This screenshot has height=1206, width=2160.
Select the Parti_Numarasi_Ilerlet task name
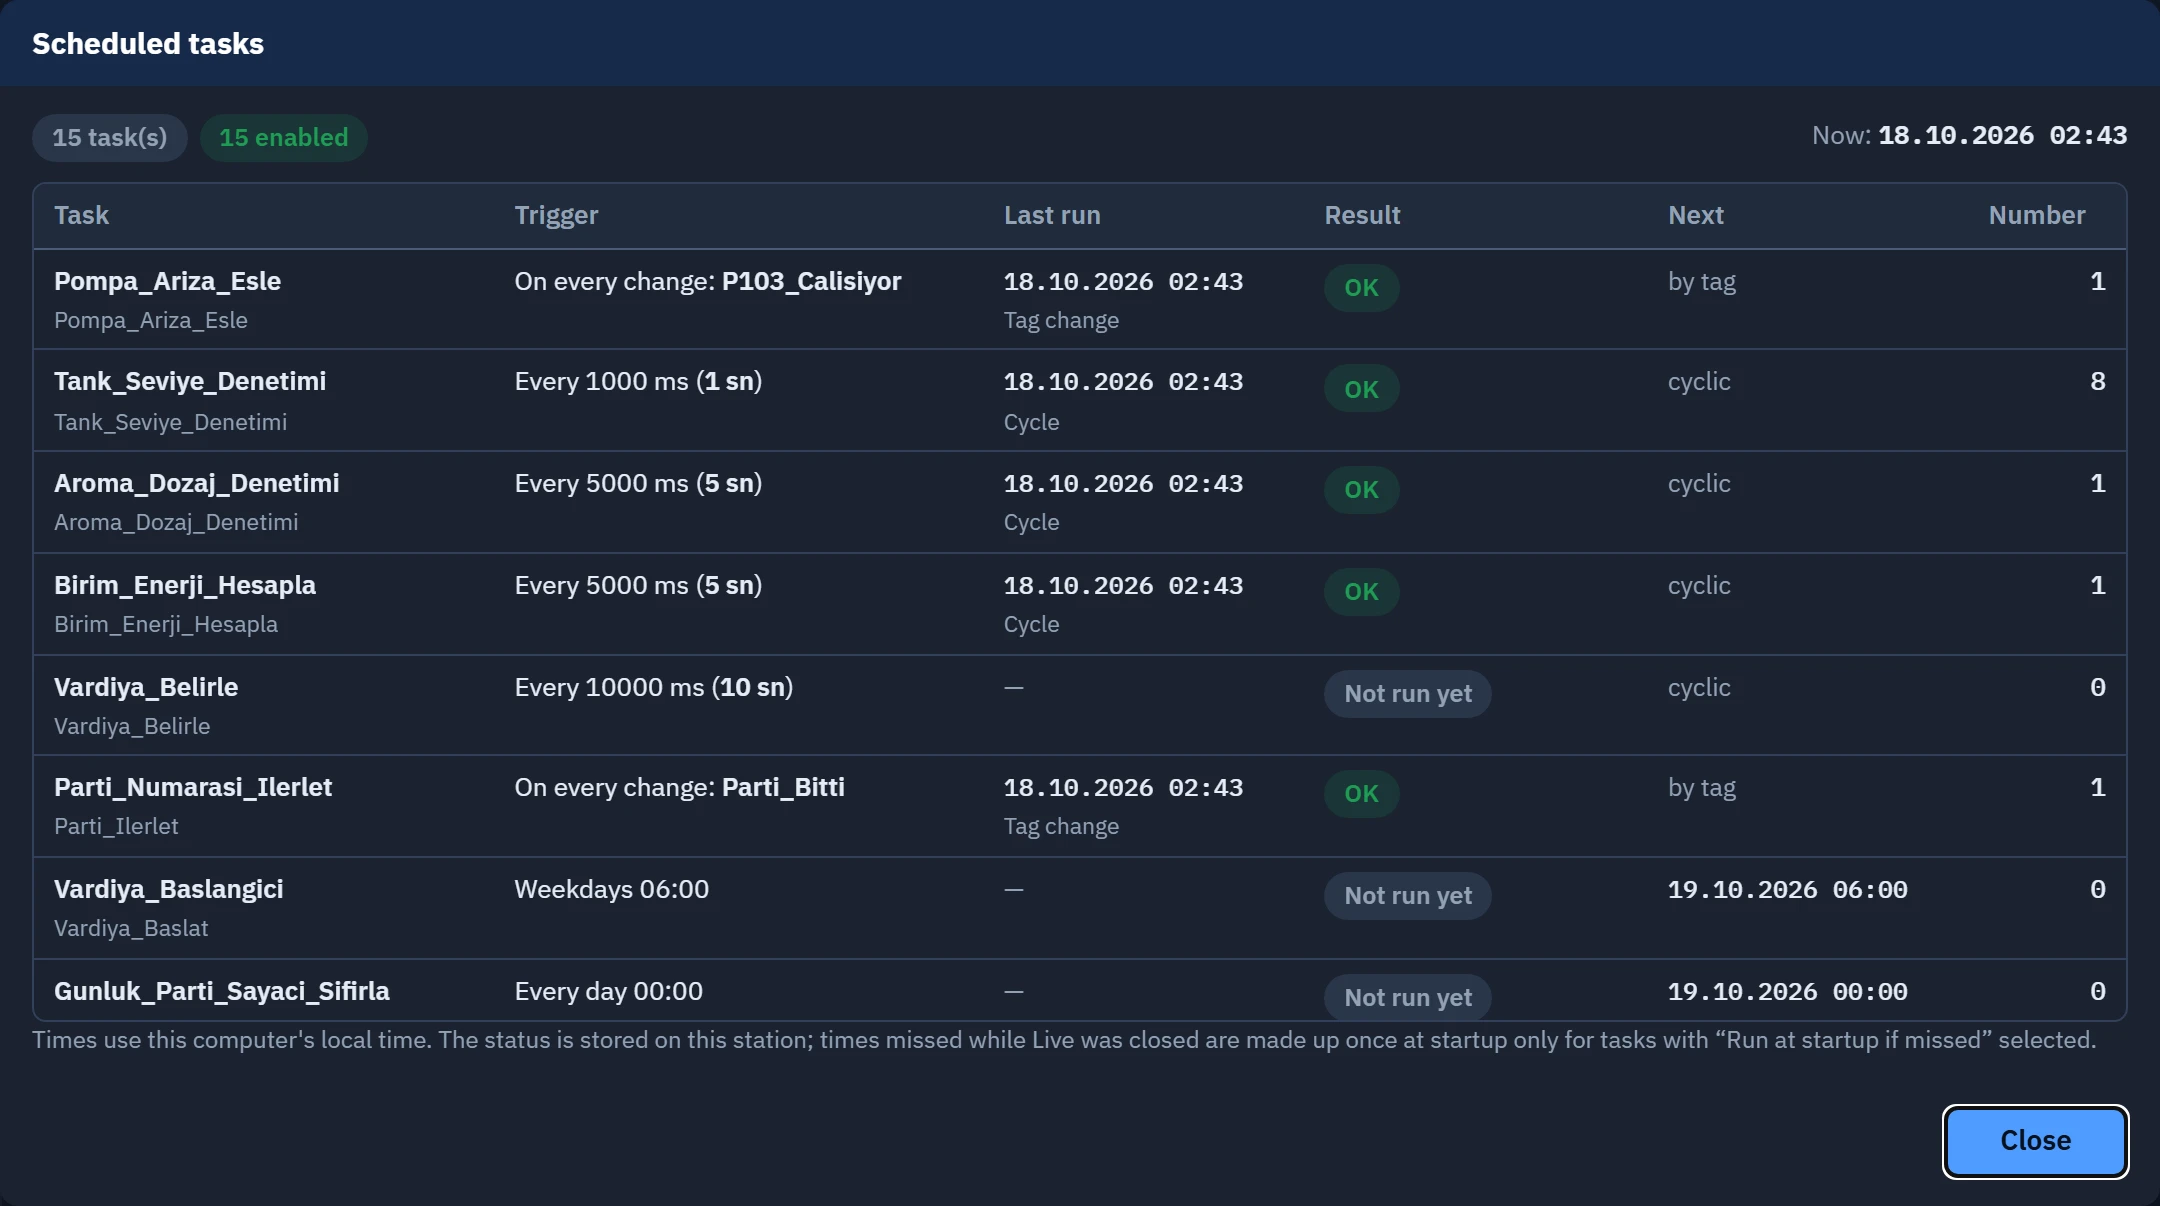click(x=193, y=787)
